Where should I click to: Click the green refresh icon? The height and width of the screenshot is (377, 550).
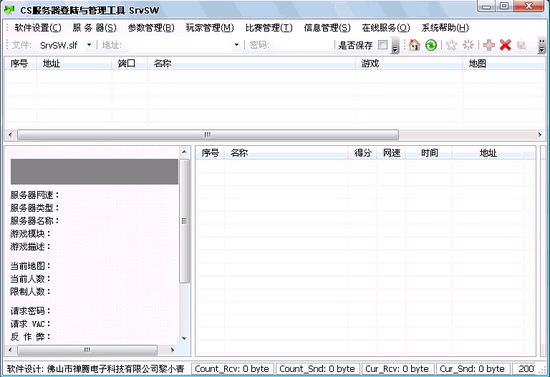click(431, 45)
